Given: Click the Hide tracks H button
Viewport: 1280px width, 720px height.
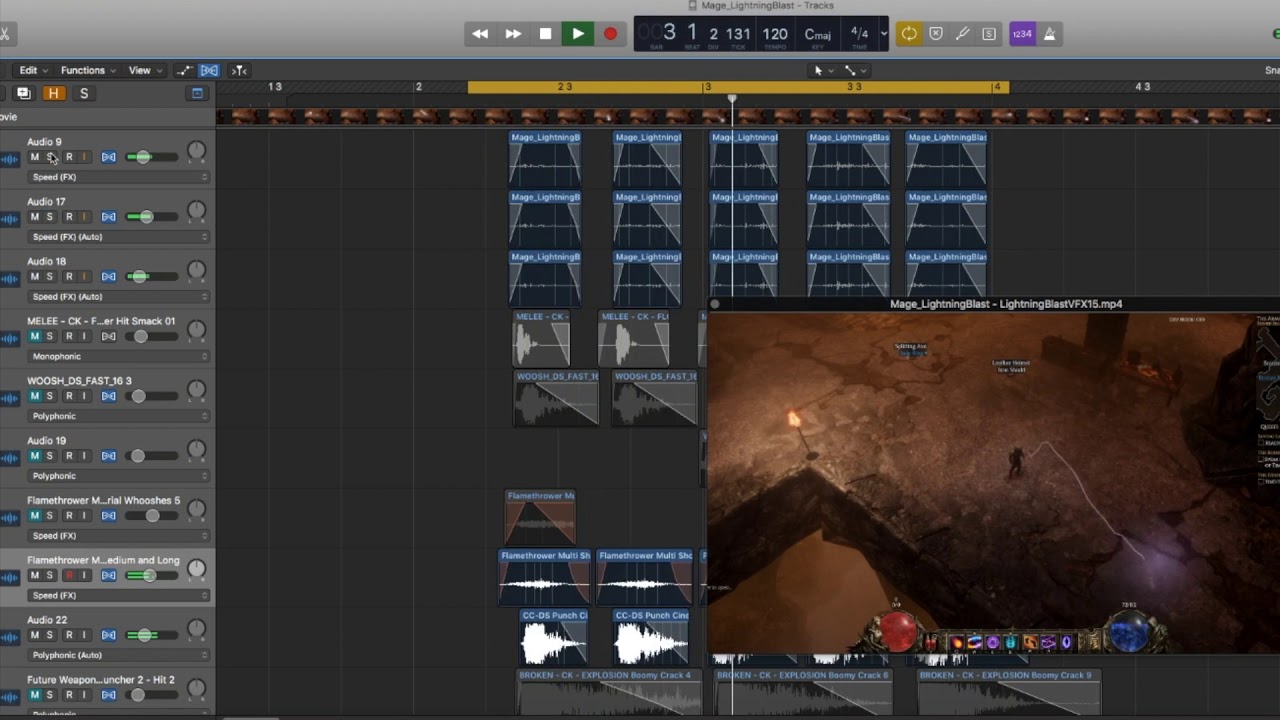Looking at the screenshot, I should tap(54, 93).
